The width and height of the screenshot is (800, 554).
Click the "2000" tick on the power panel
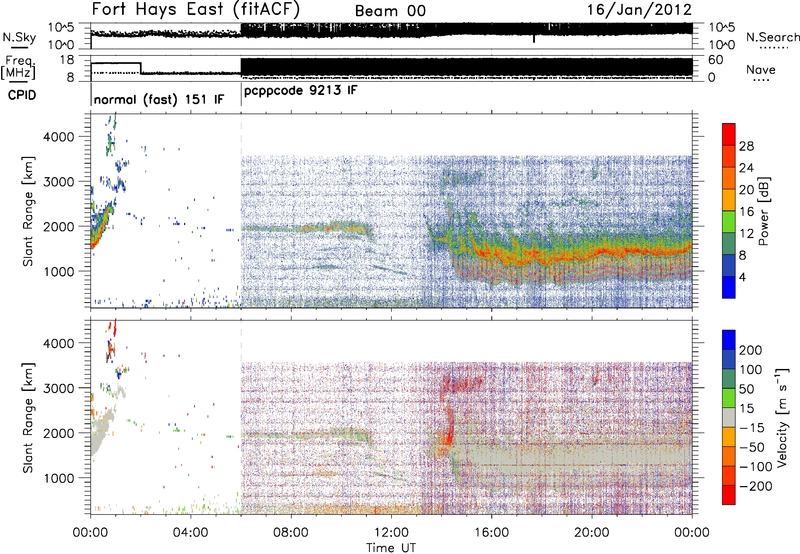pos(58,226)
